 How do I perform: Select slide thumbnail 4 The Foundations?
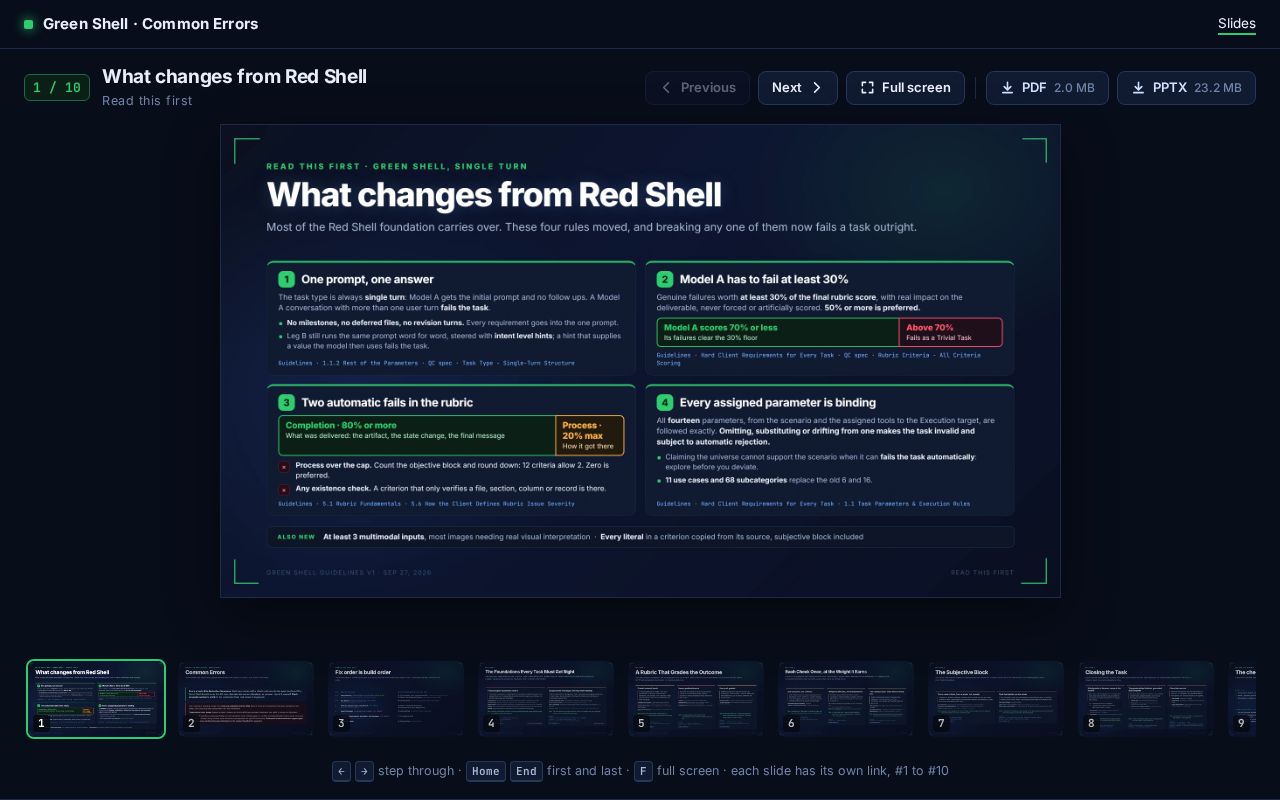pyautogui.click(x=546, y=699)
